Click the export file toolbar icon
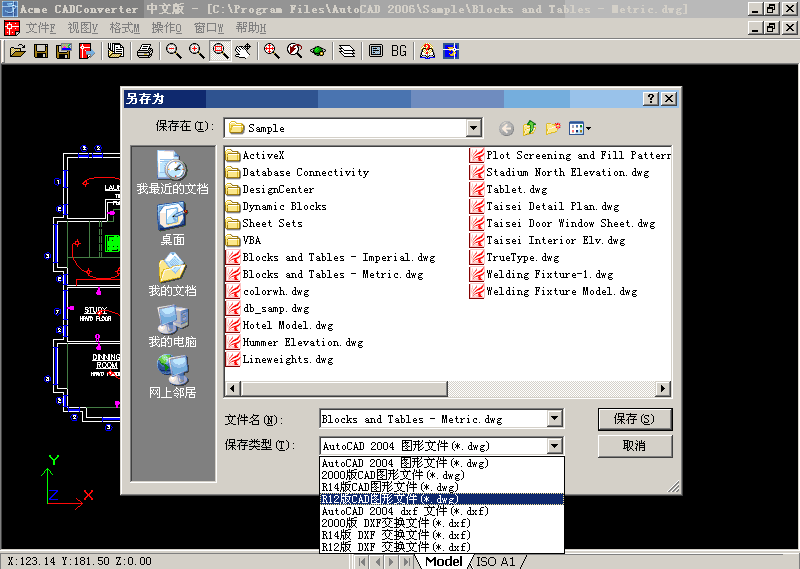This screenshot has height=569, width=800. [x=87, y=52]
